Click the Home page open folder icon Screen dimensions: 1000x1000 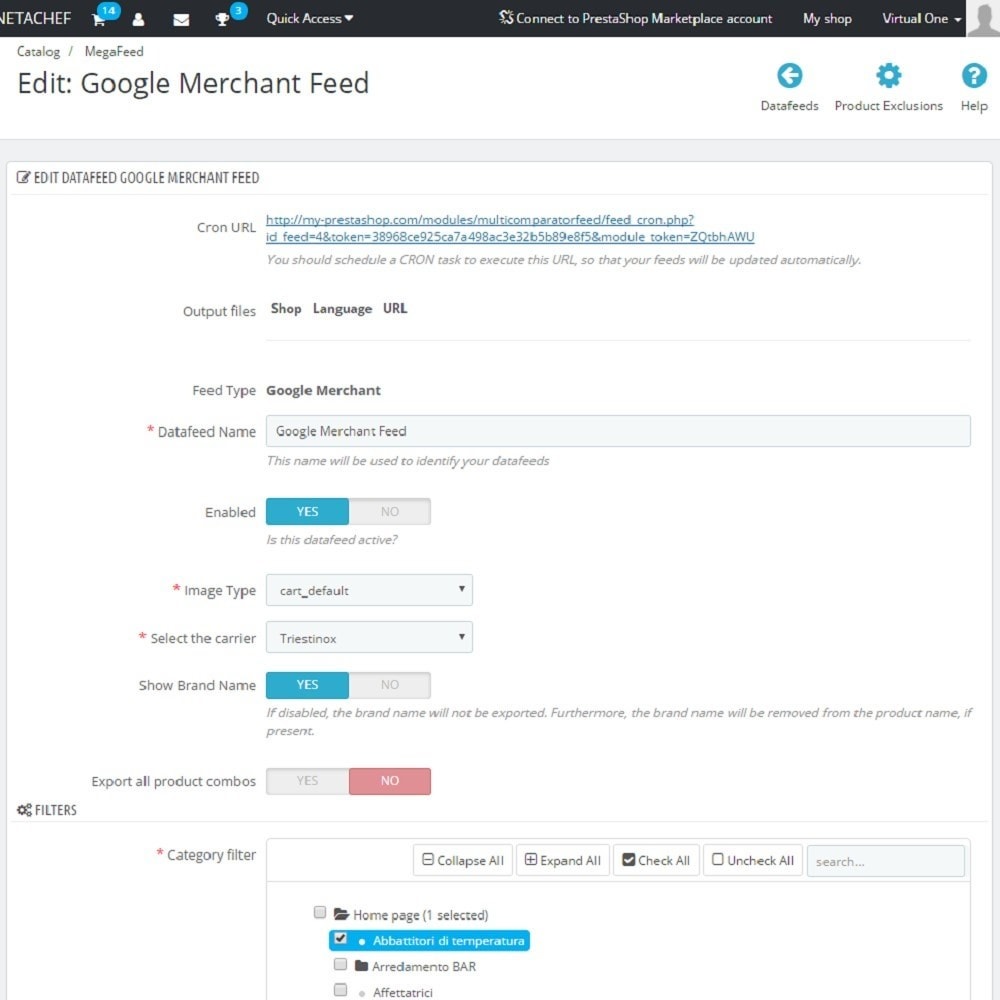coord(341,914)
